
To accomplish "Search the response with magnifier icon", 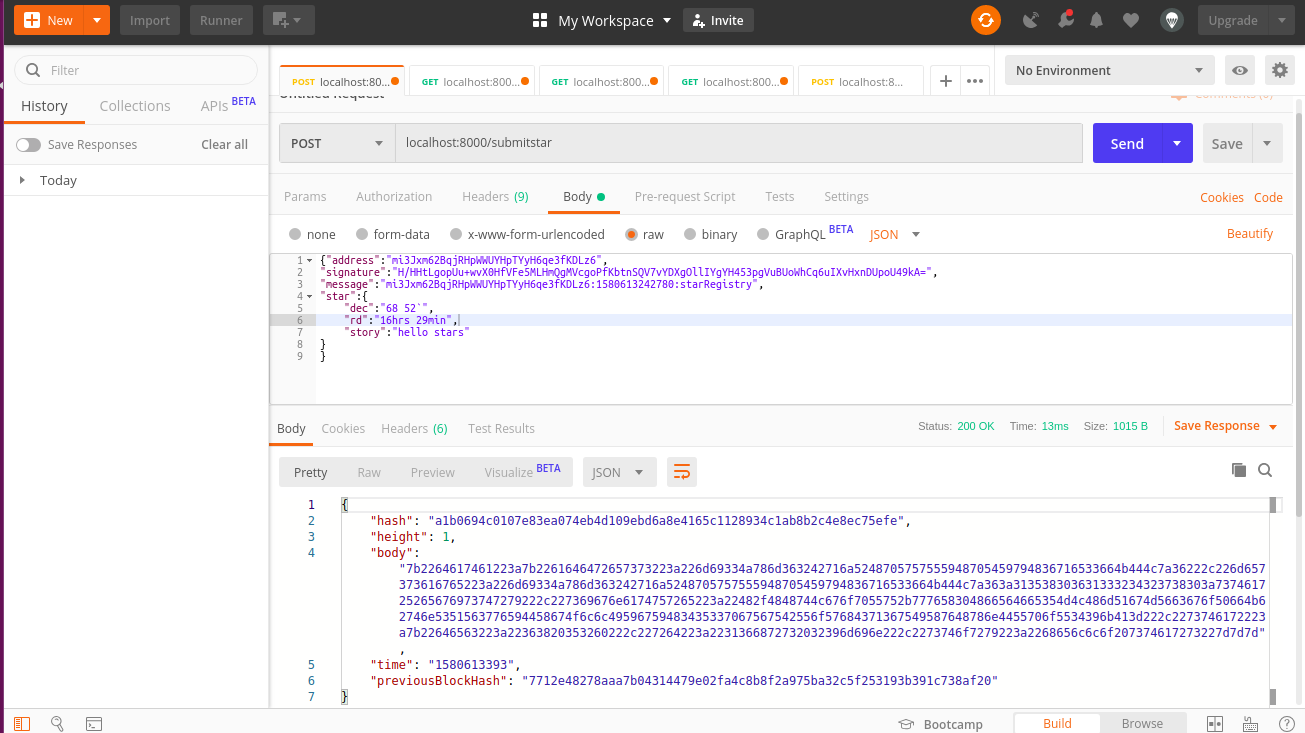I will [x=1265, y=470].
